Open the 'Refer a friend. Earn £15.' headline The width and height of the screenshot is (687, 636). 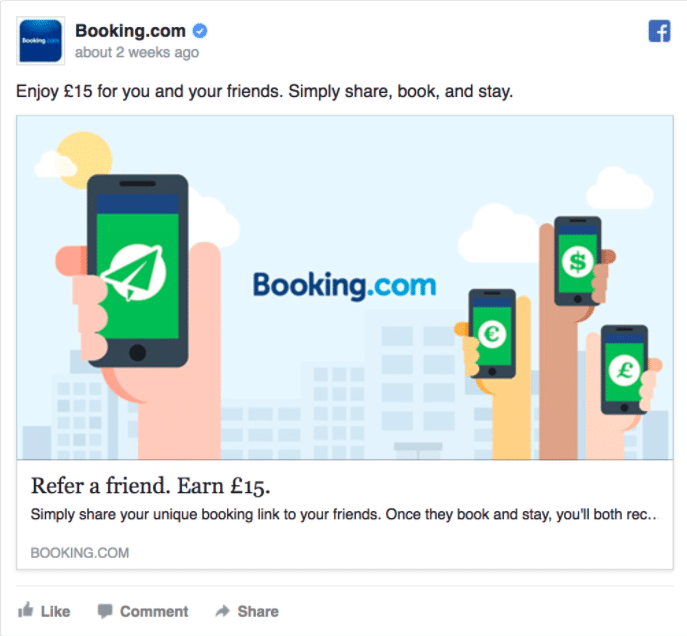150,486
